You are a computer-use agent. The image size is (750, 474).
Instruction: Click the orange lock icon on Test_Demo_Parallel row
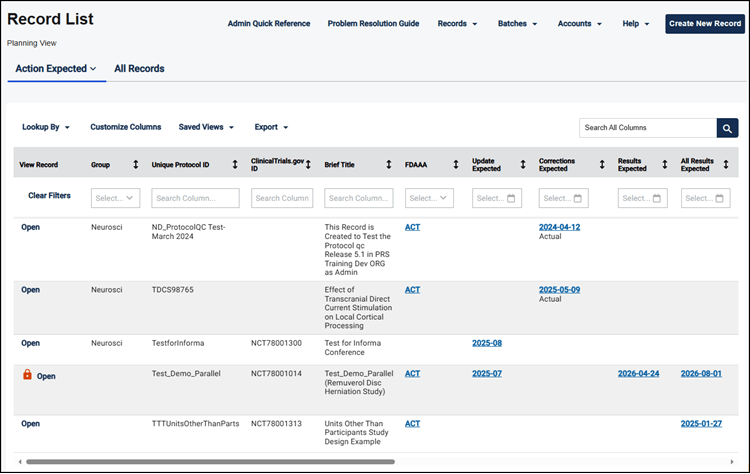(27, 375)
